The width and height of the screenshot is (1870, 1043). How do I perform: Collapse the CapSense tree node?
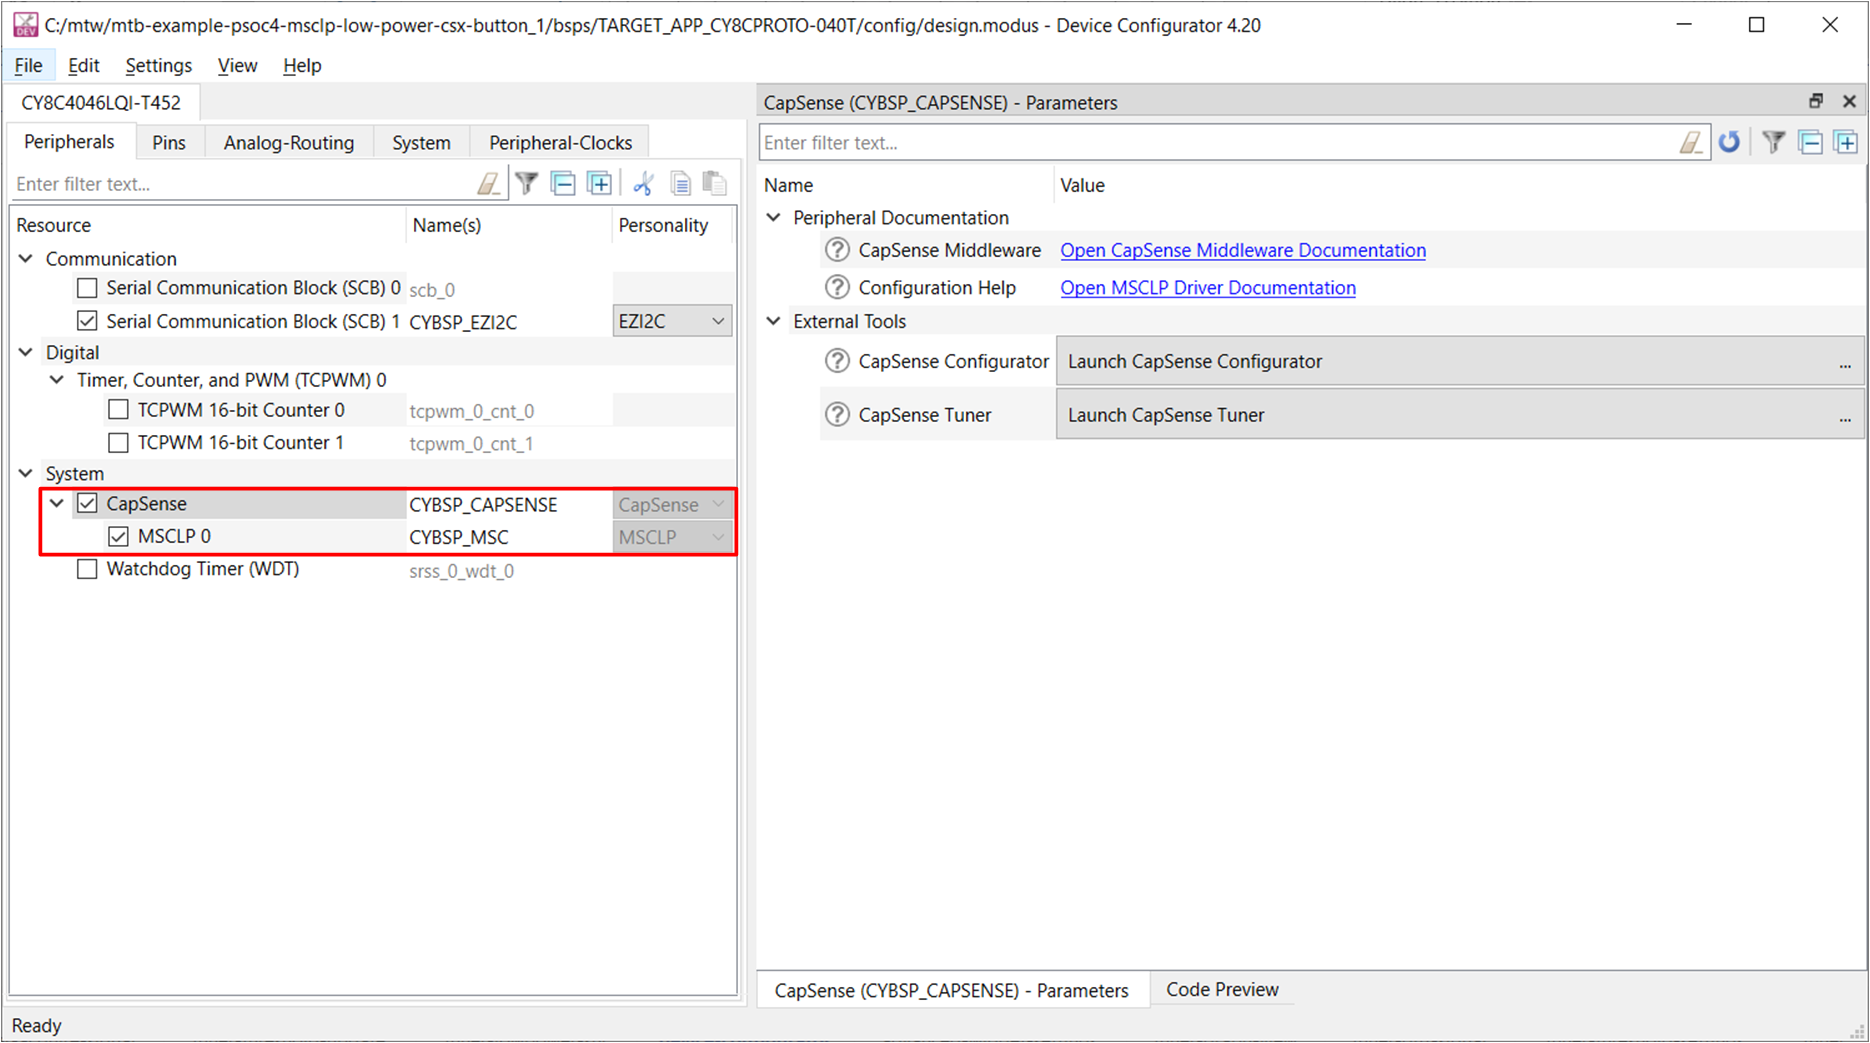57,504
